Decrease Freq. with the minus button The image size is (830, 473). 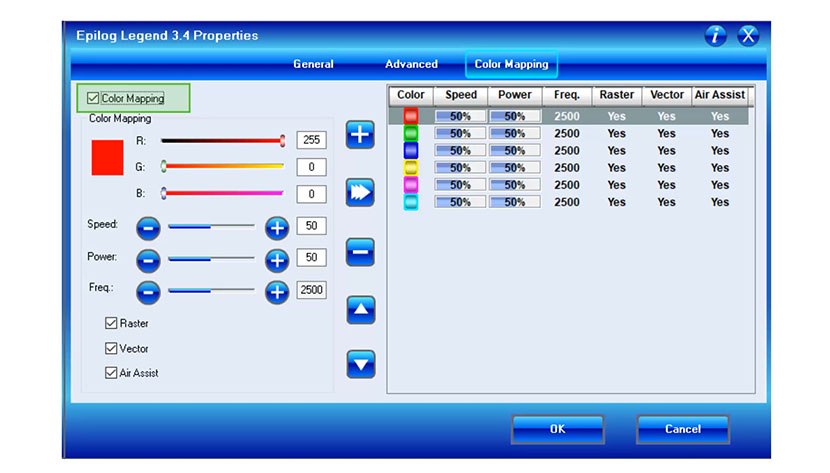coord(148,292)
